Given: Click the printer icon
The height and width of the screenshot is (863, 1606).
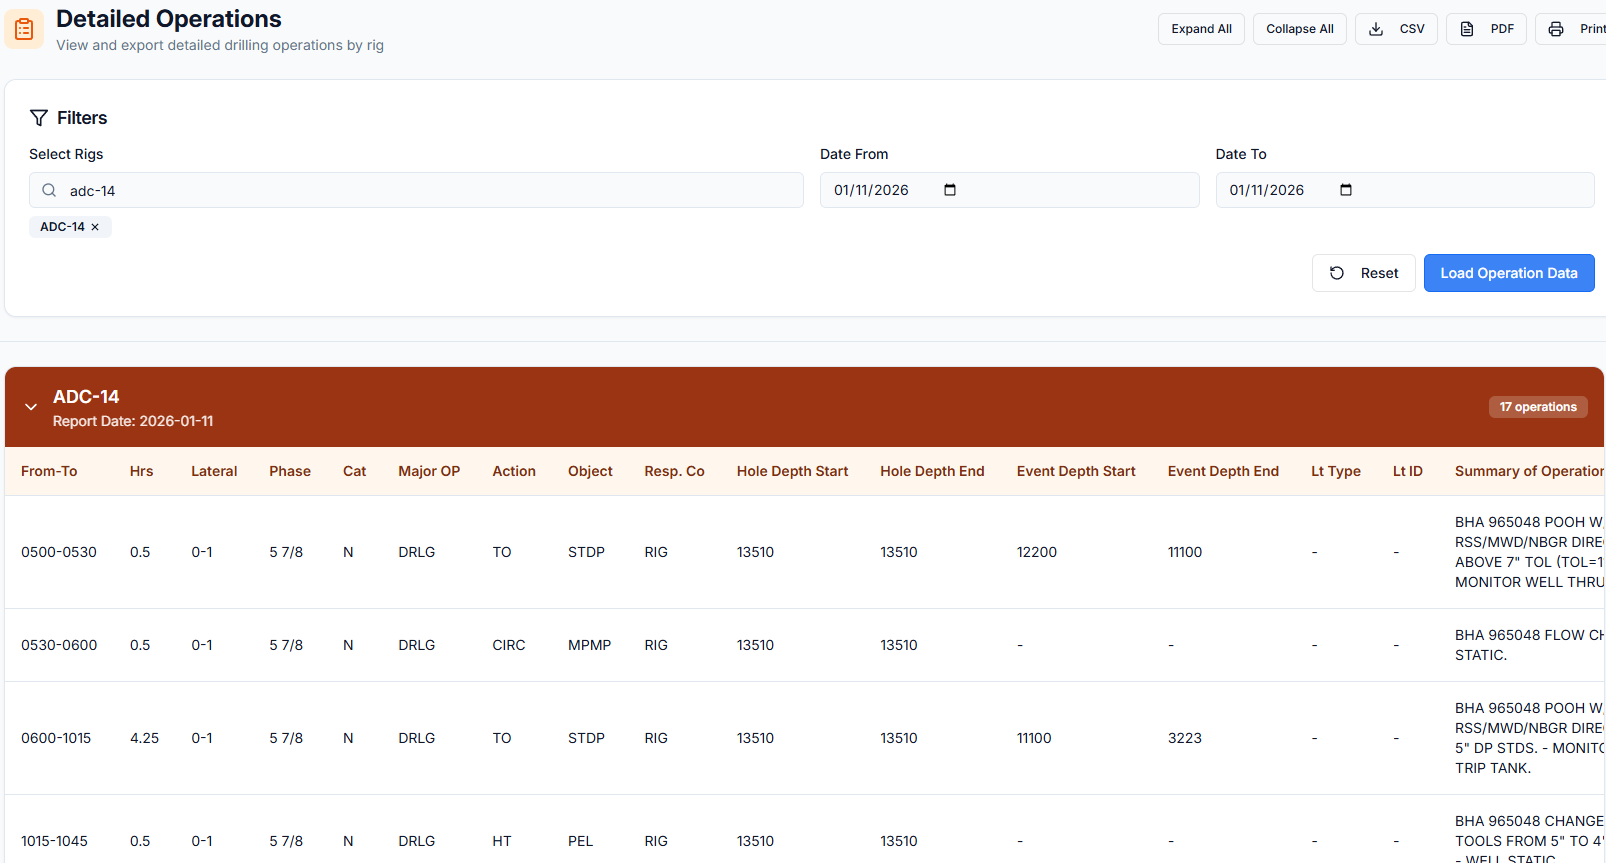Looking at the screenshot, I should 1556,29.
